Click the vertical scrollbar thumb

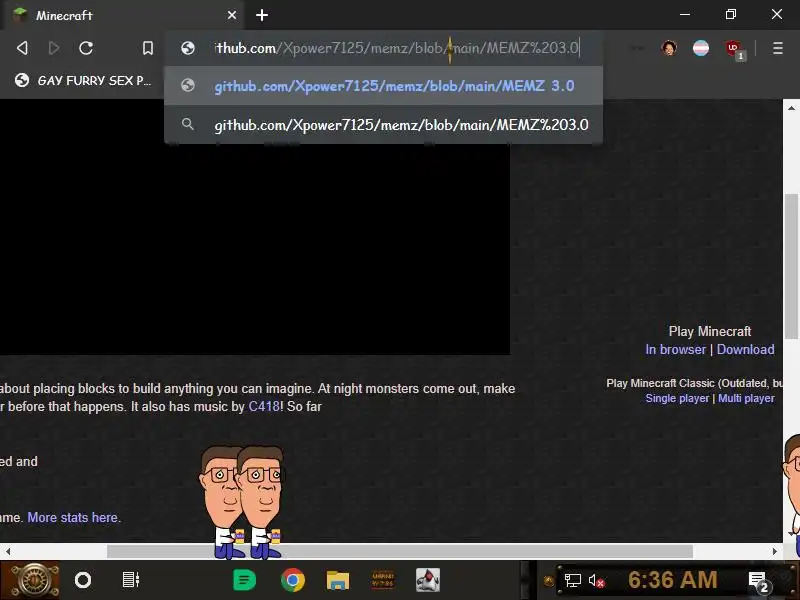(x=791, y=265)
